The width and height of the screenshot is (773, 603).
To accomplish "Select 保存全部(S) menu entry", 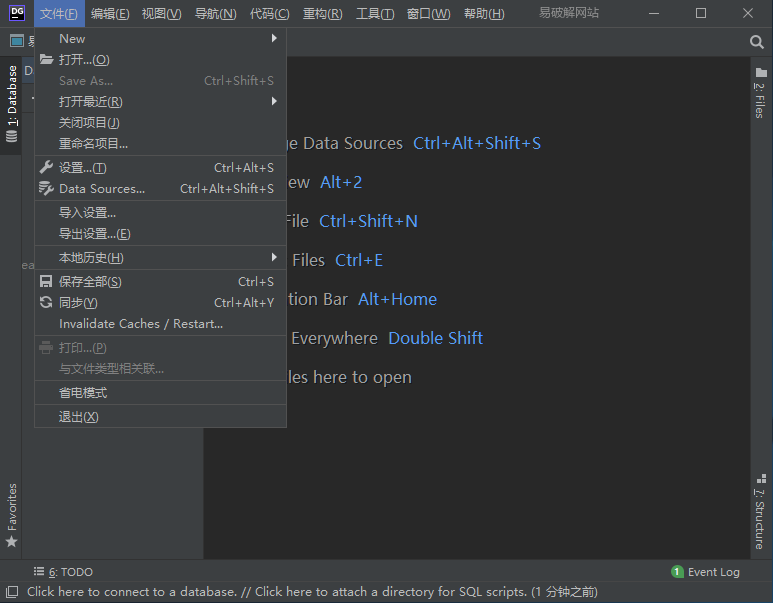I will (x=160, y=282).
